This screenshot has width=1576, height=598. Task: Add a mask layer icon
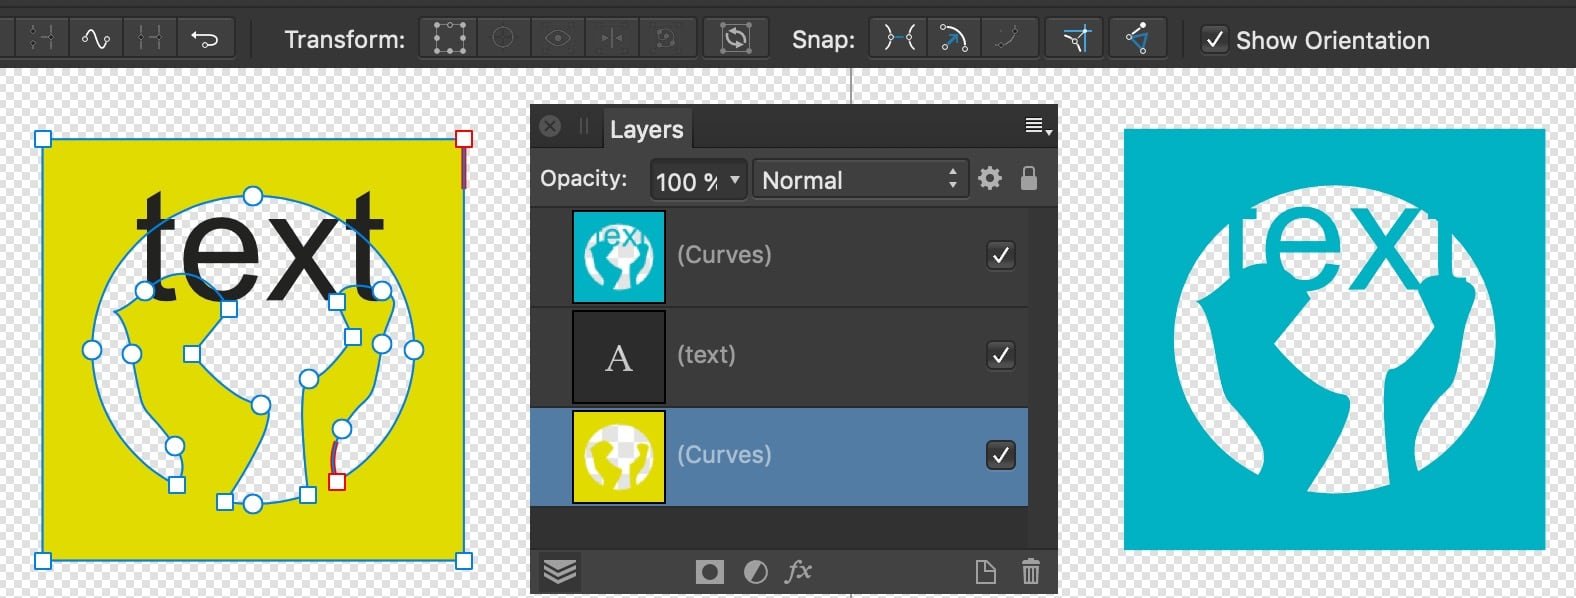[x=709, y=572]
